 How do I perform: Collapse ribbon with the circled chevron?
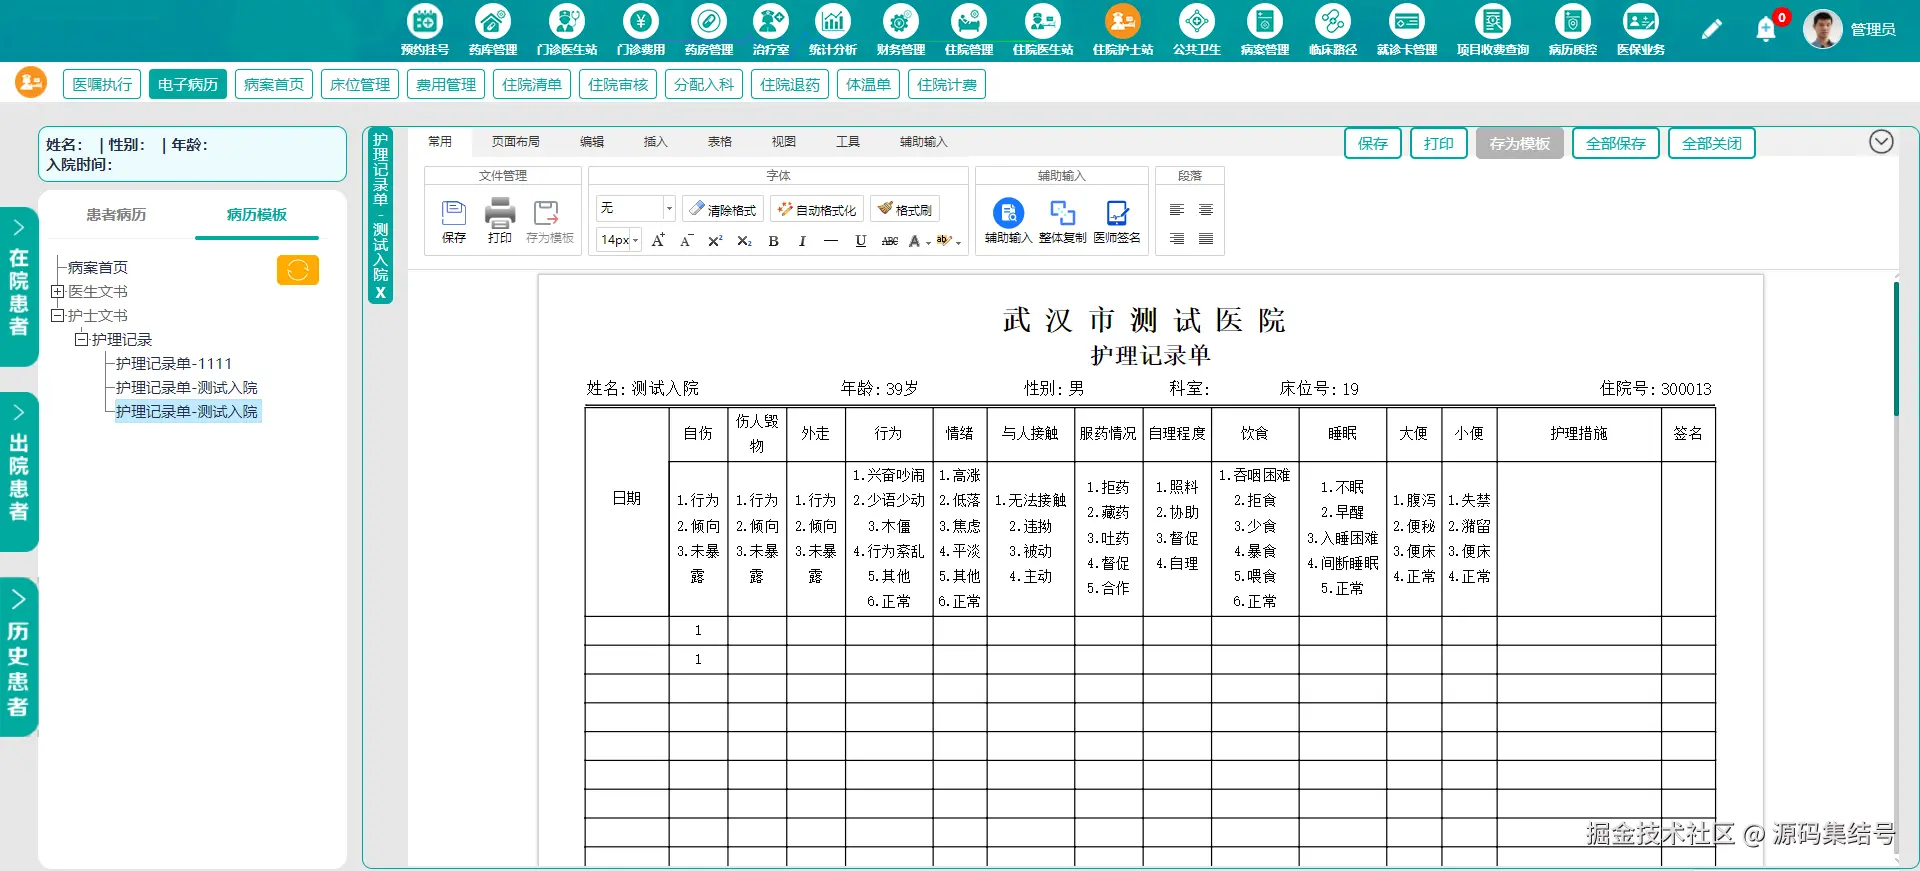pos(1881,142)
